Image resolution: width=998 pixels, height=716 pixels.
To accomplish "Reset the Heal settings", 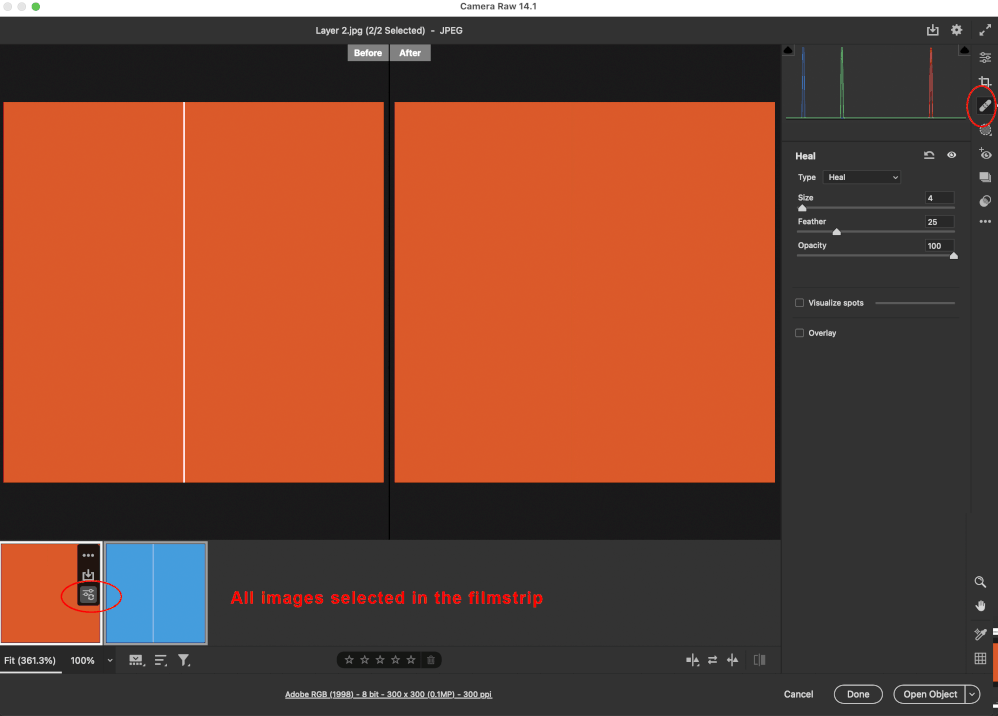I will coord(929,155).
